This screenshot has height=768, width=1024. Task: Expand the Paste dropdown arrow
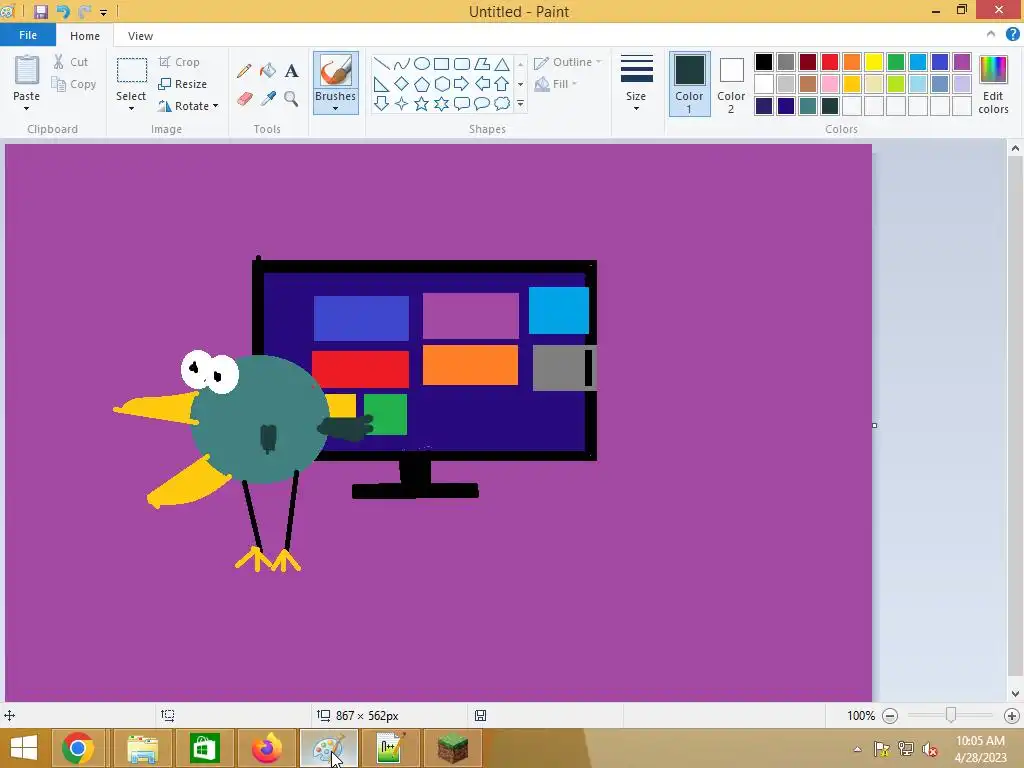27,108
